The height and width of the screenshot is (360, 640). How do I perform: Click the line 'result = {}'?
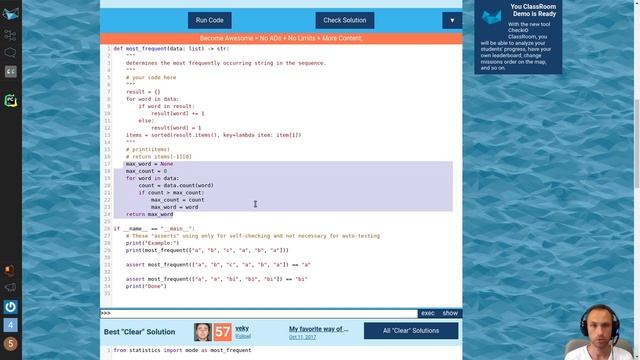tap(143, 92)
